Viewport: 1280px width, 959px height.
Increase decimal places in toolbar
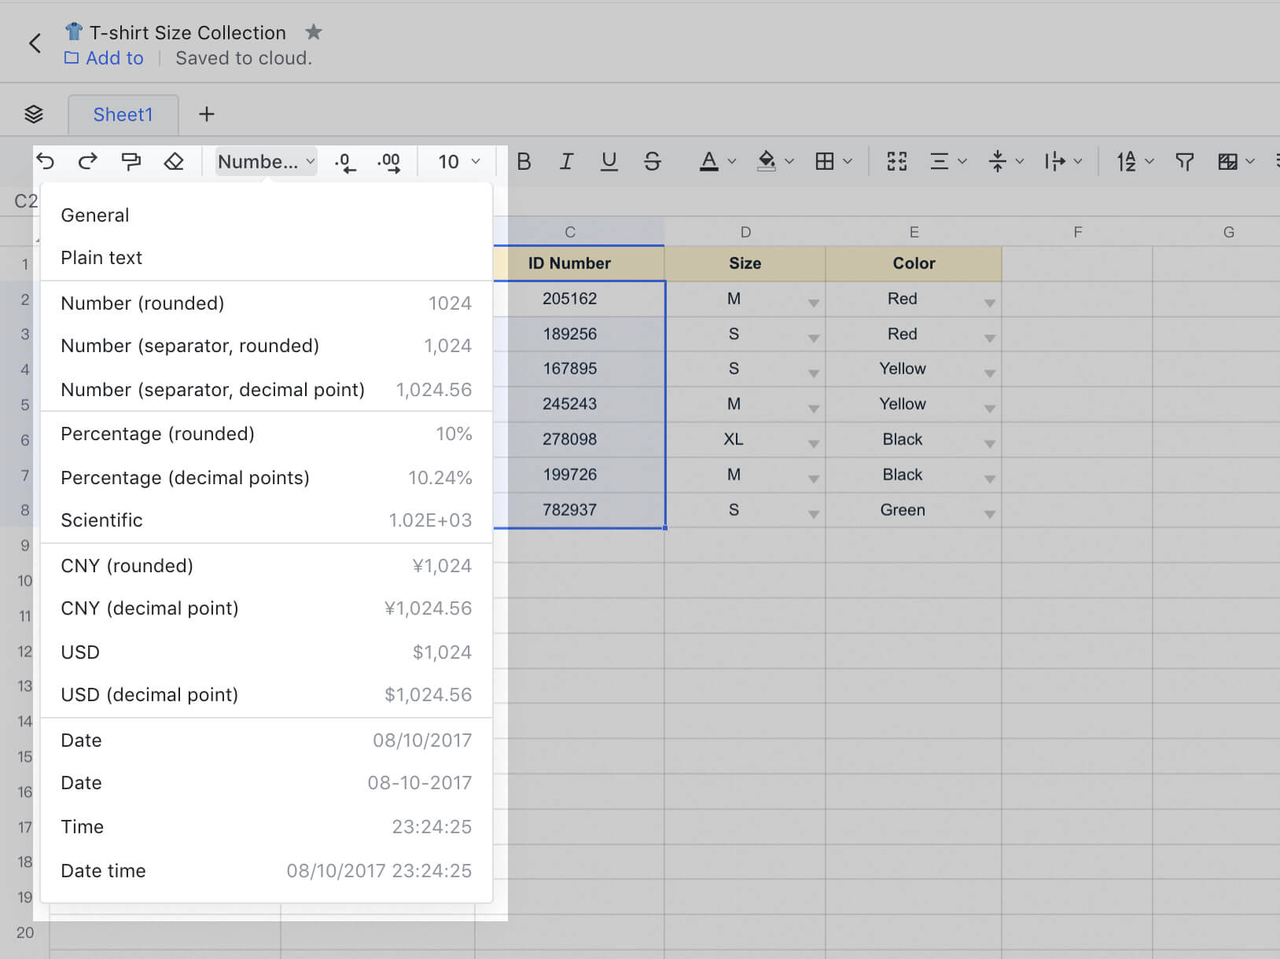tap(389, 162)
